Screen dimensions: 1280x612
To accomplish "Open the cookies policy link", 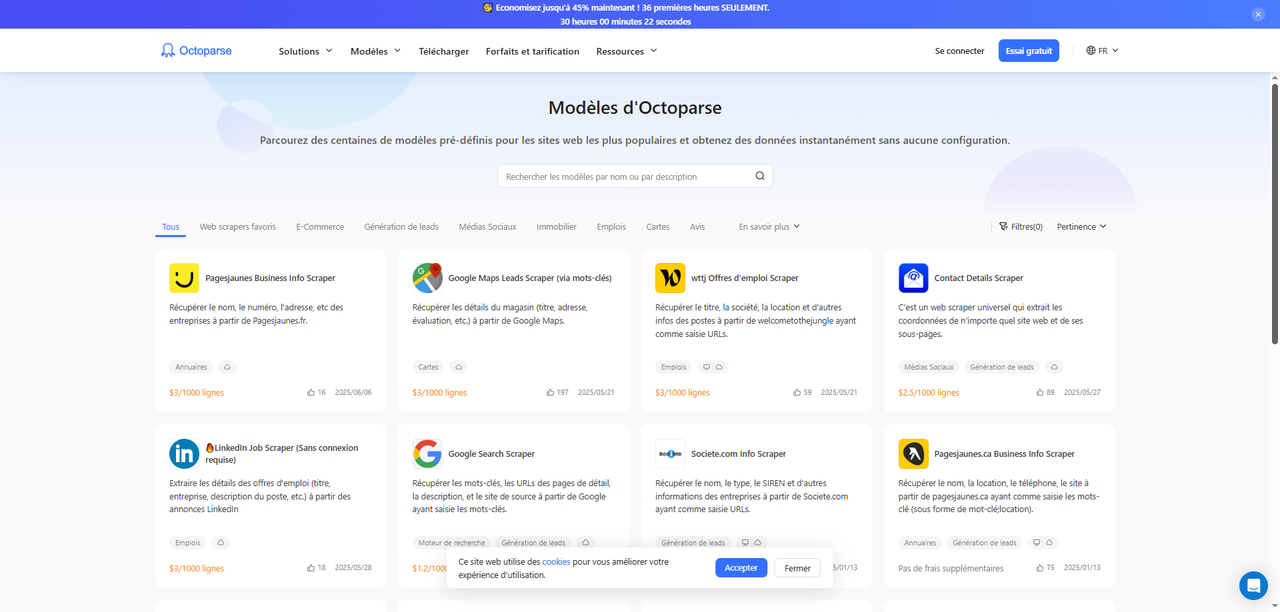I will pyautogui.click(x=556, y=562).
